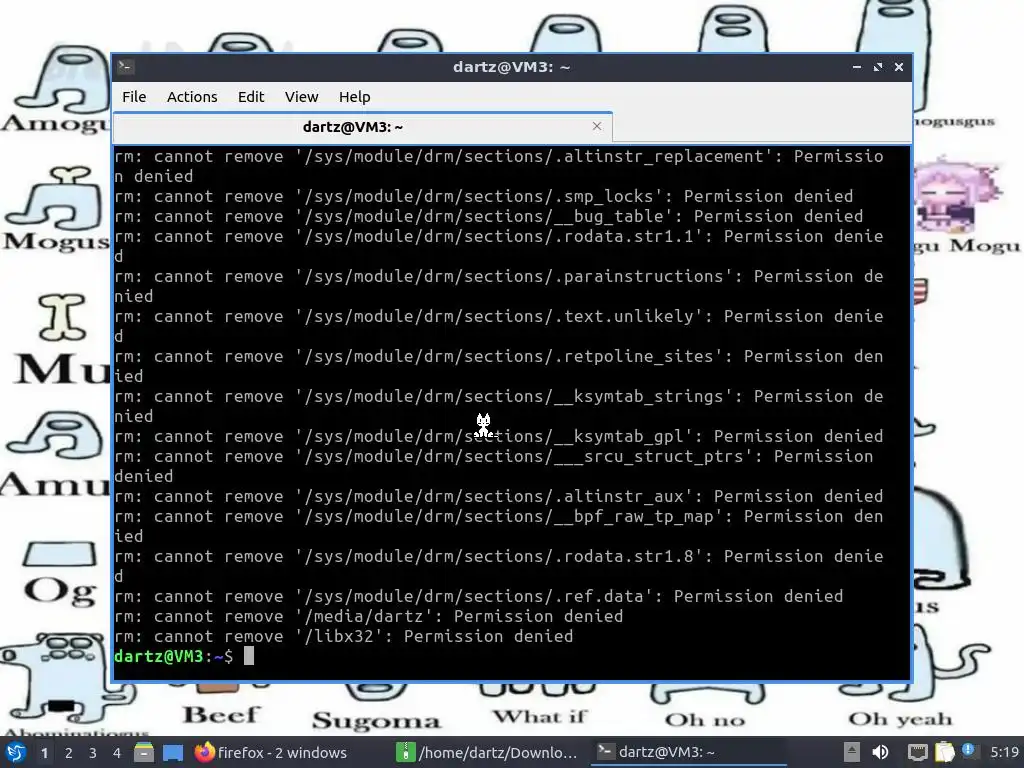
Task: Maximize the terminal window
Action: coord(878,67)
